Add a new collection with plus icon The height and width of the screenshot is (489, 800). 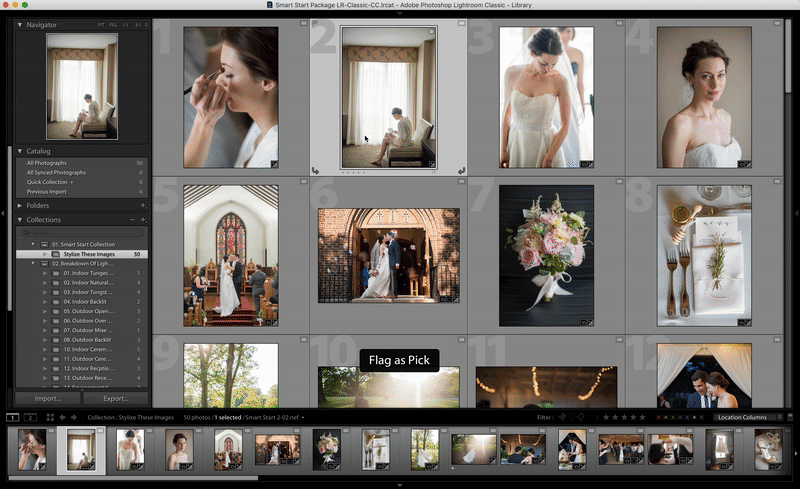pyautogui.click(x=143, y=220)
